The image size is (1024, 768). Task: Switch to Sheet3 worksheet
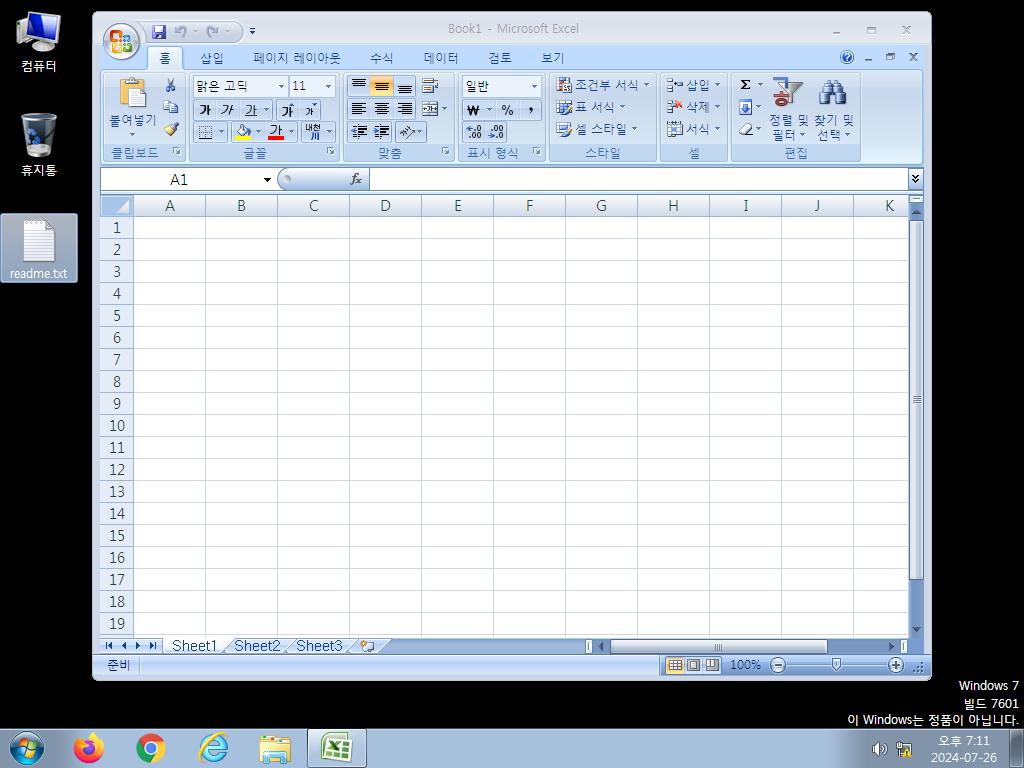pos(319,646)
